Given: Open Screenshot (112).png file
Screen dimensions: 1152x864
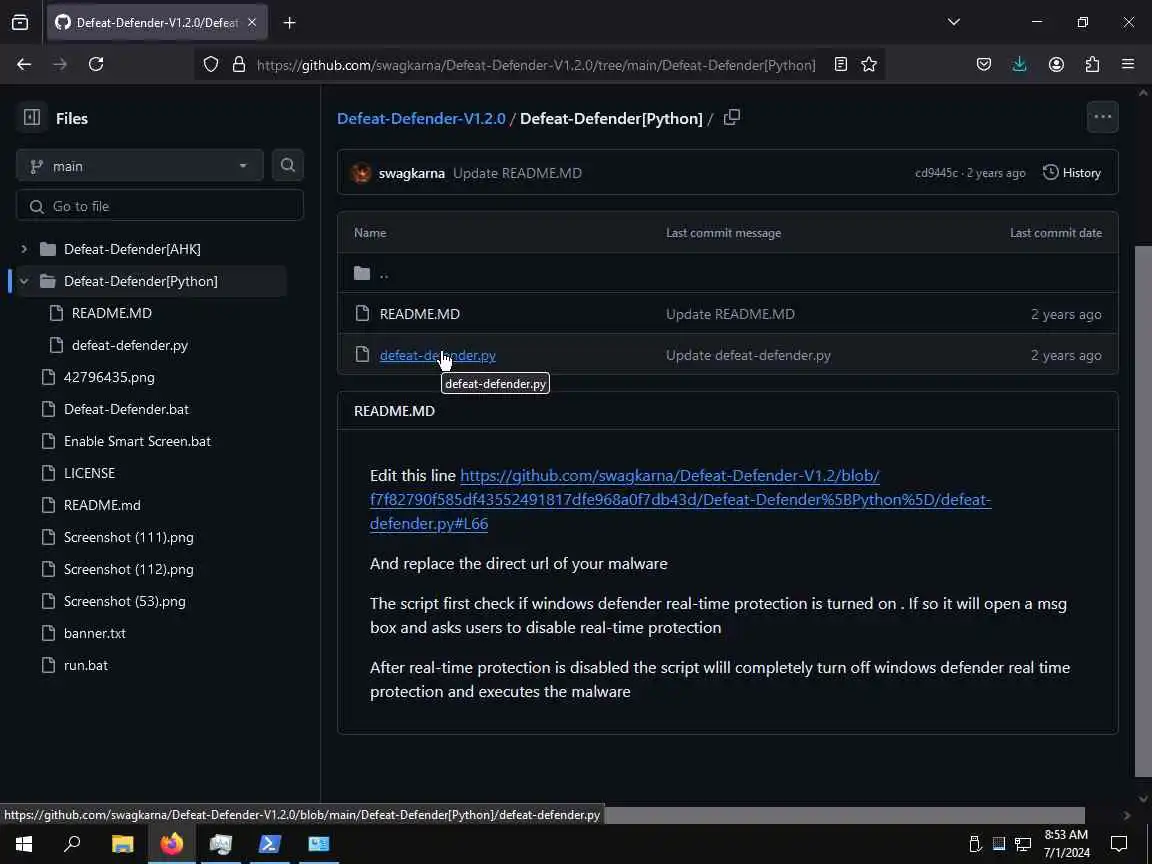Looking at the screenshot, I should tap(129, 569).
